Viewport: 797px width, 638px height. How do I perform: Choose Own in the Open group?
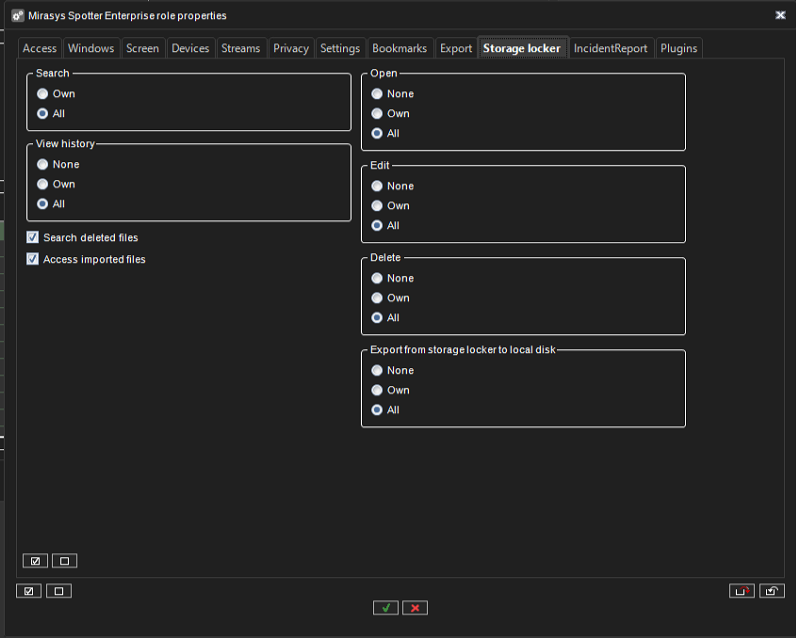click(377, 114)
